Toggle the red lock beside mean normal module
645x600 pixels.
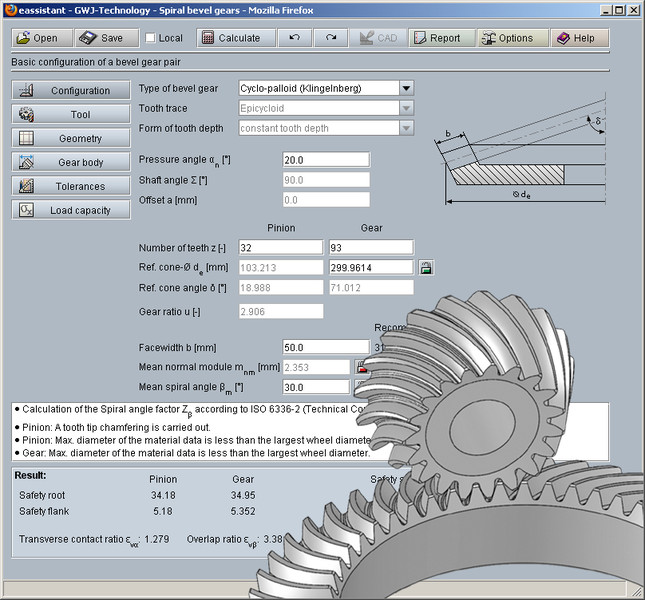click(362, 367)
